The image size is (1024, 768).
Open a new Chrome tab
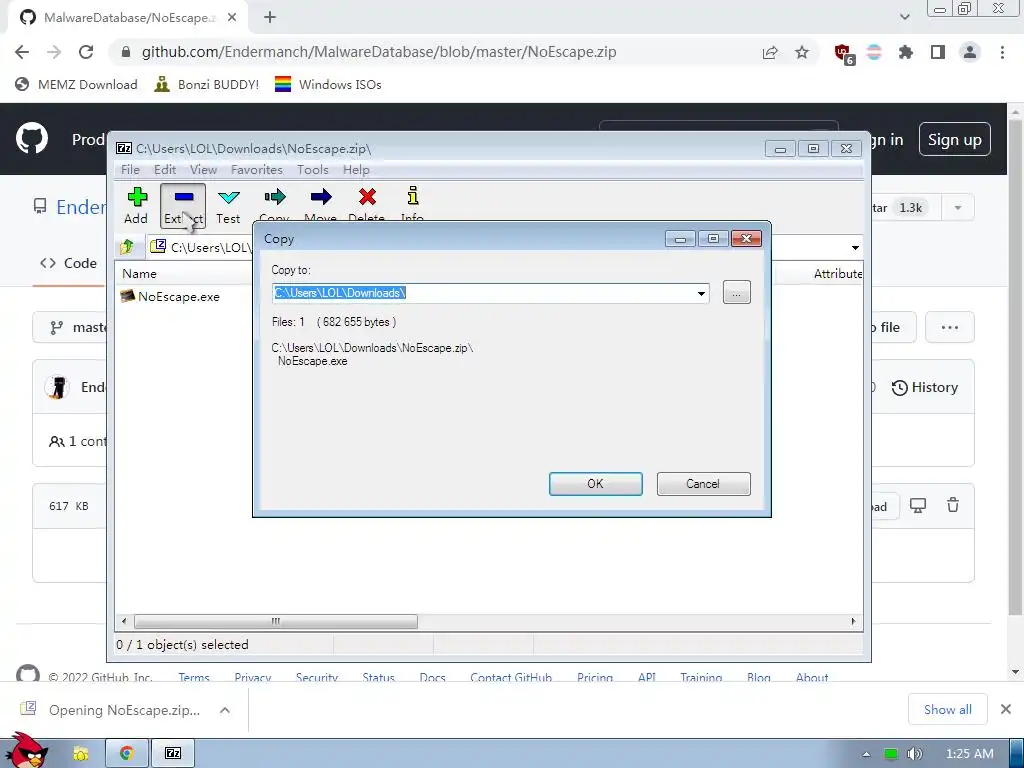coord(270,17)
